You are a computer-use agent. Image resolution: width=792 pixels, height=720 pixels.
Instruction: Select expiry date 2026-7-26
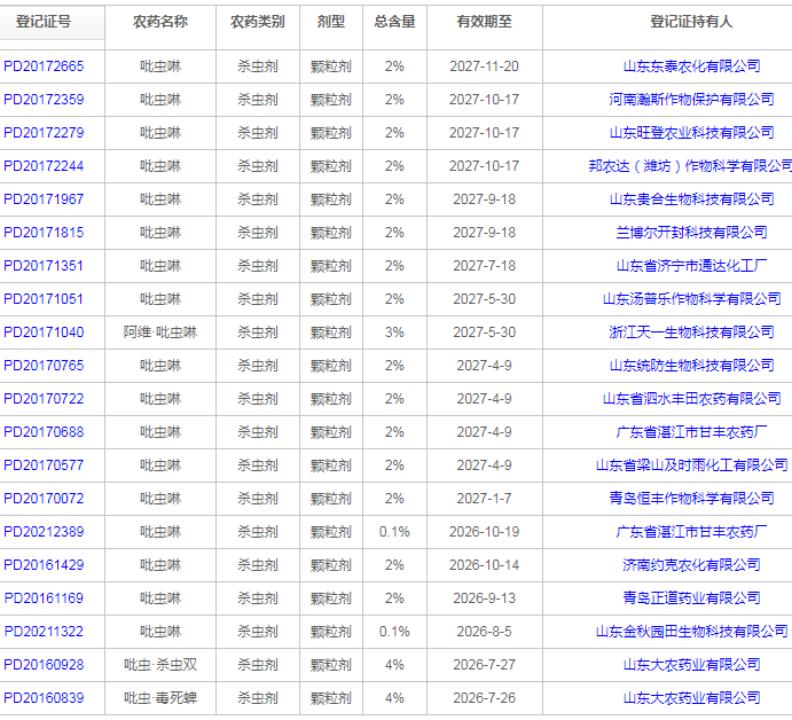click(x=484, y=698)
